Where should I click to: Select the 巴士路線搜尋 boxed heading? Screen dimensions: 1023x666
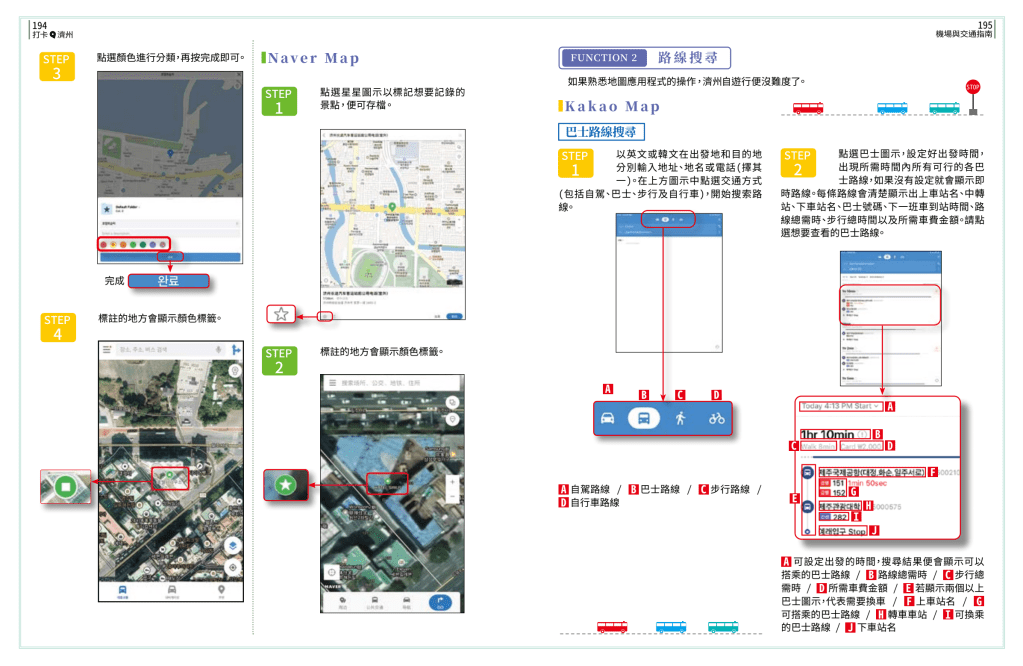tap(600, 131)
